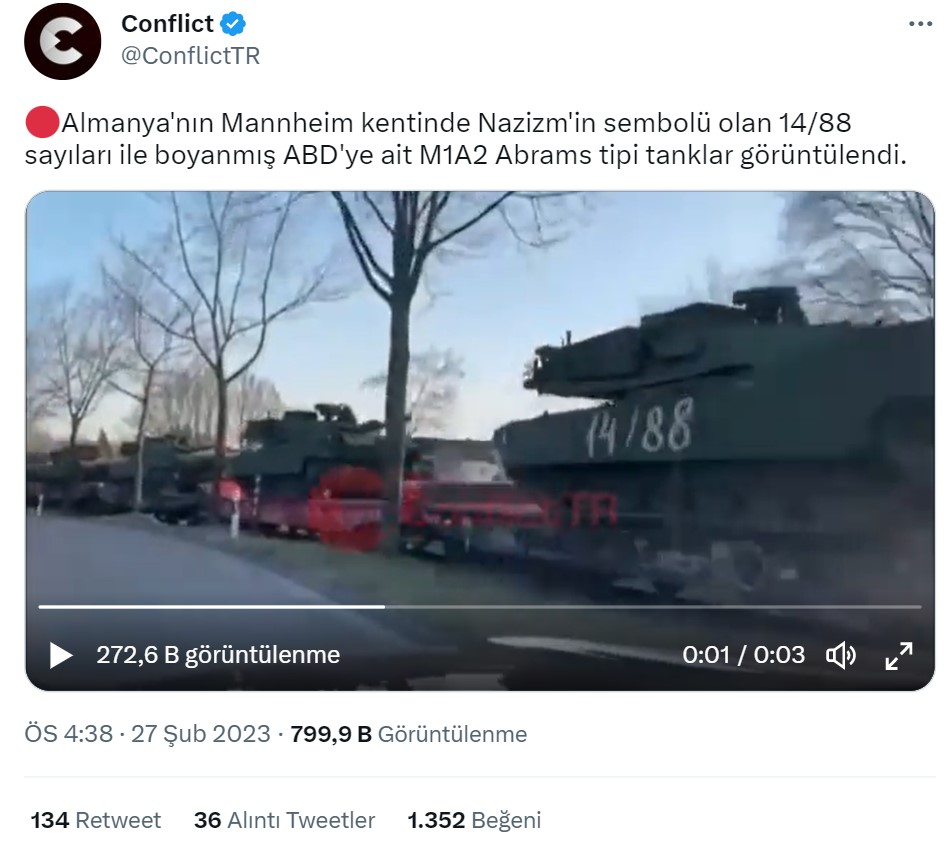950x847 pixels.
Task: Open the Conflict profile avatar
Action: pos(62,41)
